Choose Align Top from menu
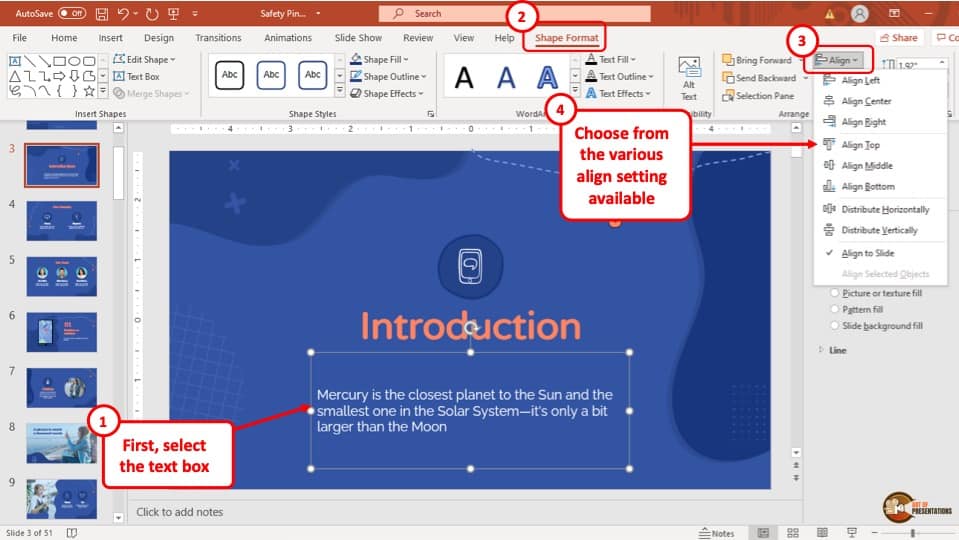959x540 pixels. [x=860, y=145]
